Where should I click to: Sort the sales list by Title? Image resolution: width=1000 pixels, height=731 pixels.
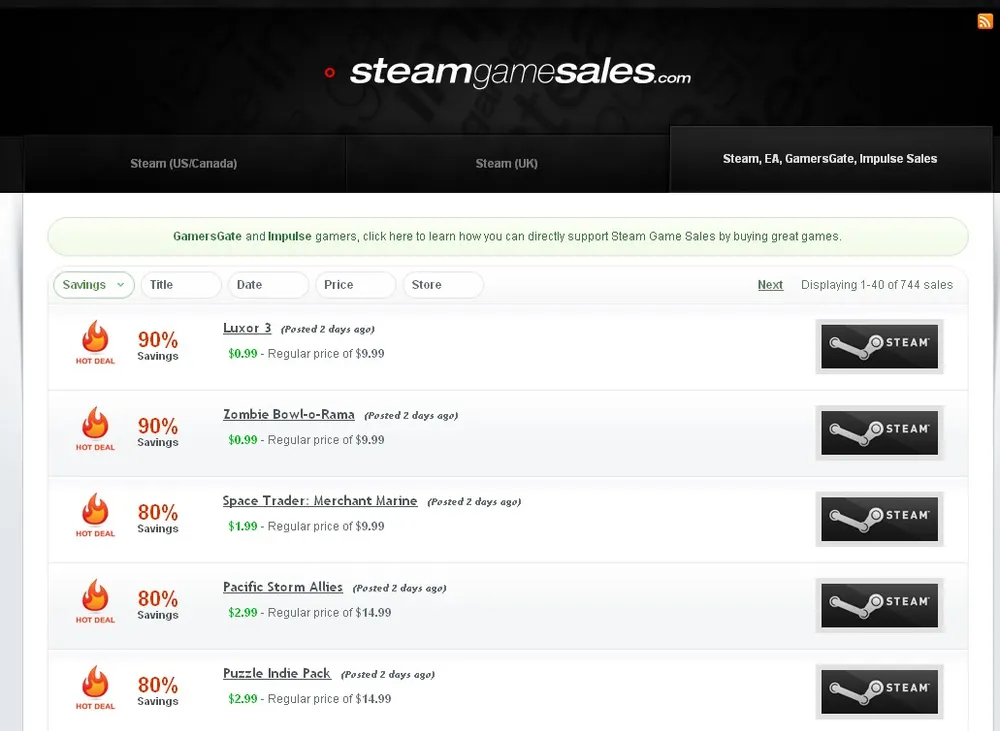pyautogui.click(x=180, y=285)
